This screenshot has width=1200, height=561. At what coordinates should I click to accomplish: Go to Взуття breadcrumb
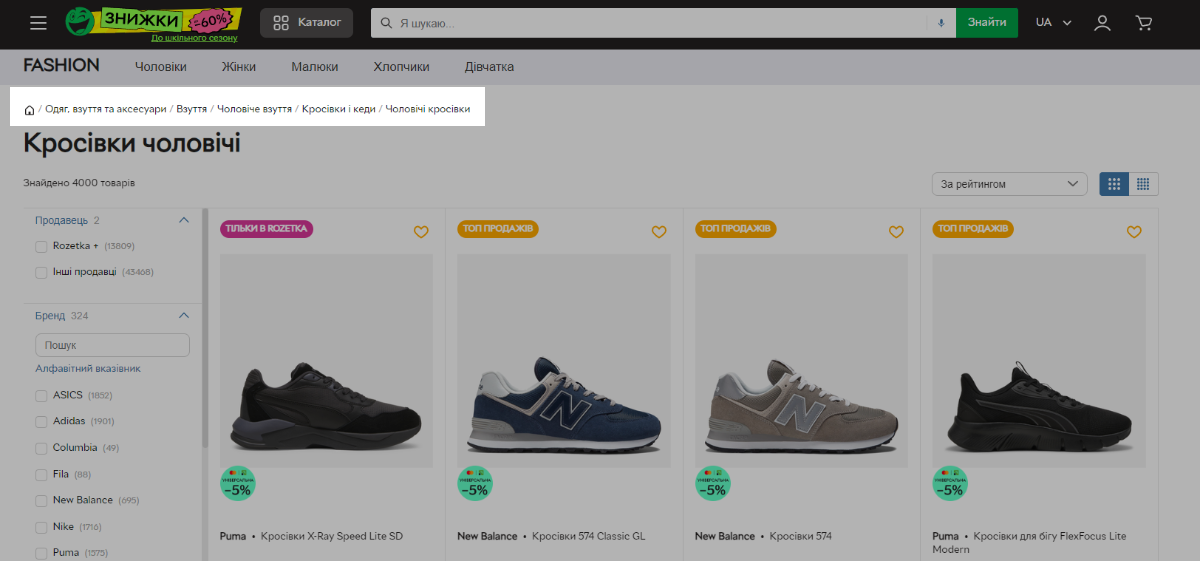192,109
